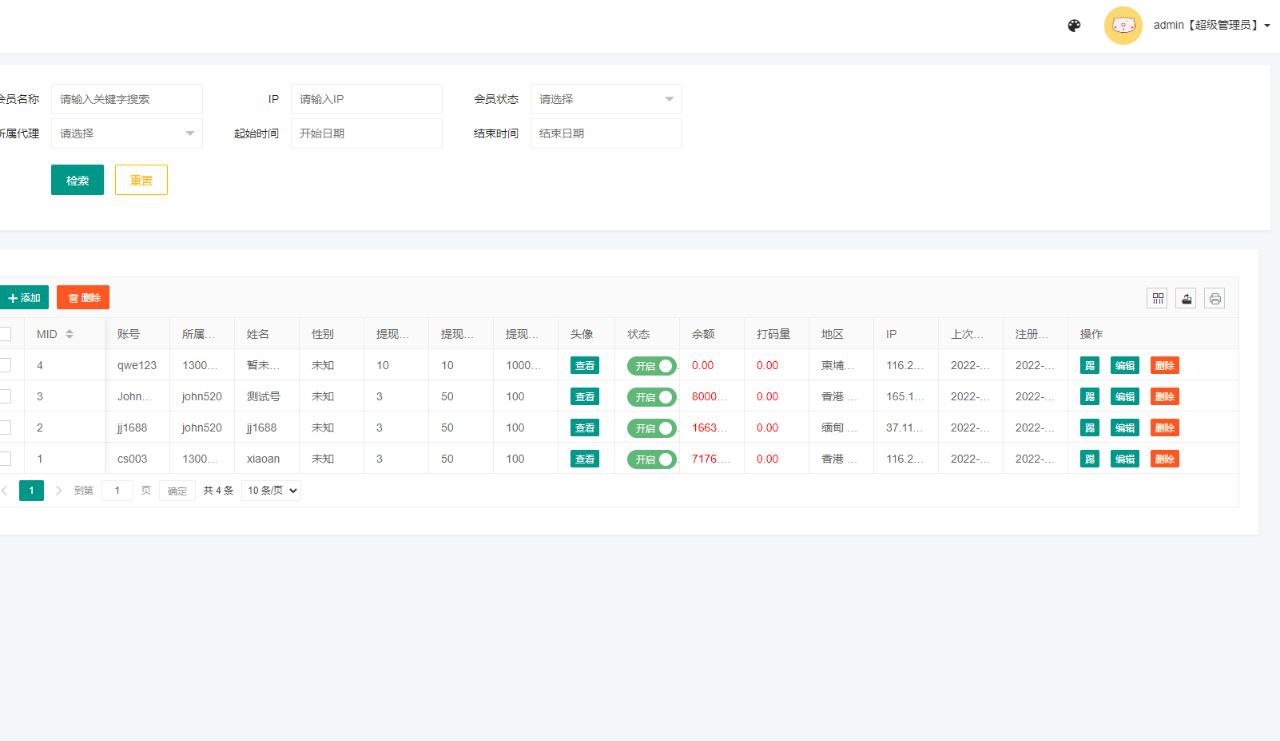
Task: Open the 10 条/页 page size dropdown
Action: tap(271, 491)
